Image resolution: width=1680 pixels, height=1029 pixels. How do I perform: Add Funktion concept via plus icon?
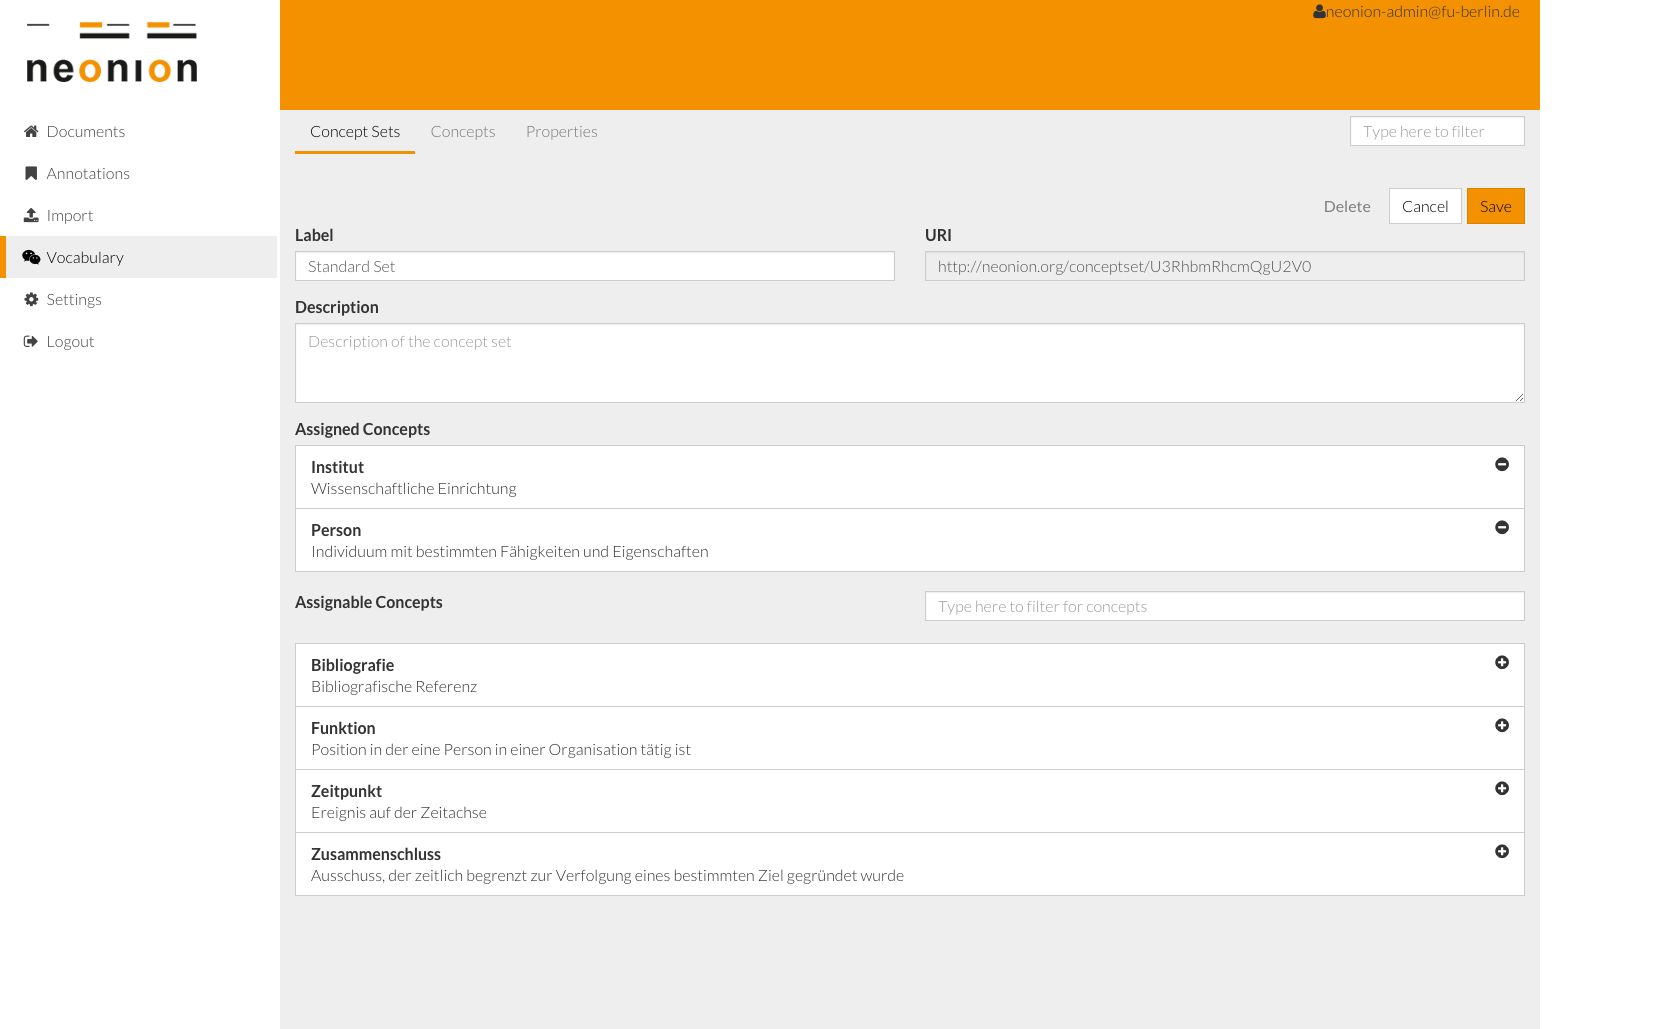pos(1502,725)
